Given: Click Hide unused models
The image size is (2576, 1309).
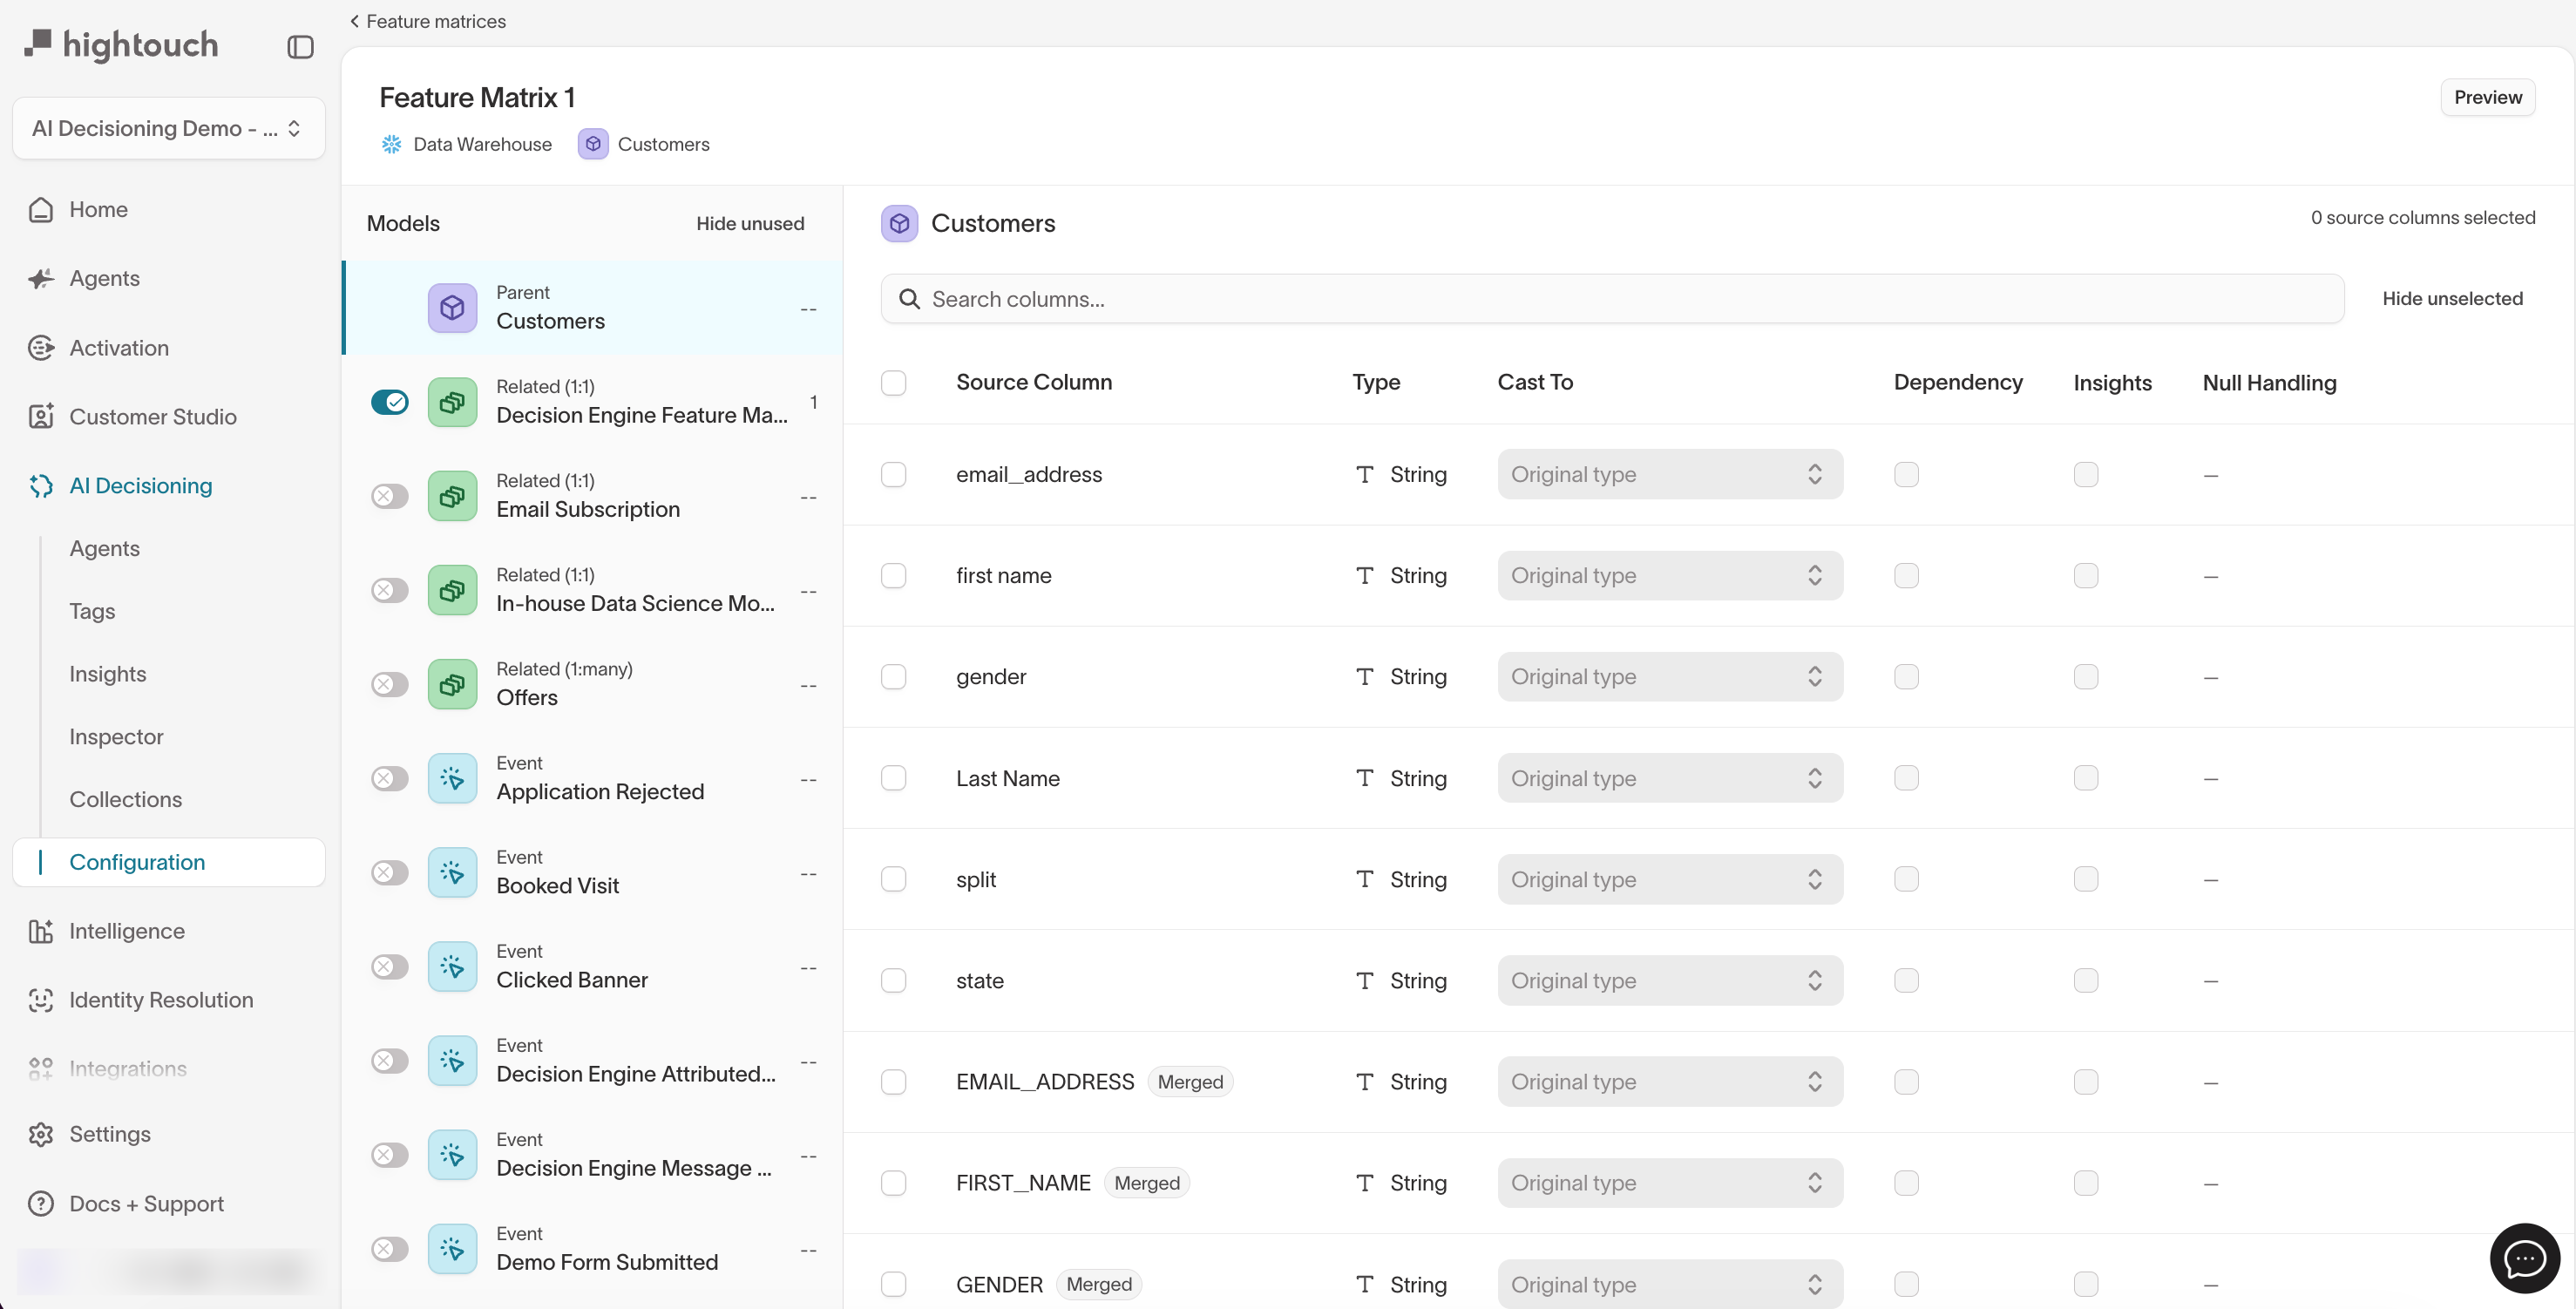Looking at the screenshot, I should click(x=749, y=223).
